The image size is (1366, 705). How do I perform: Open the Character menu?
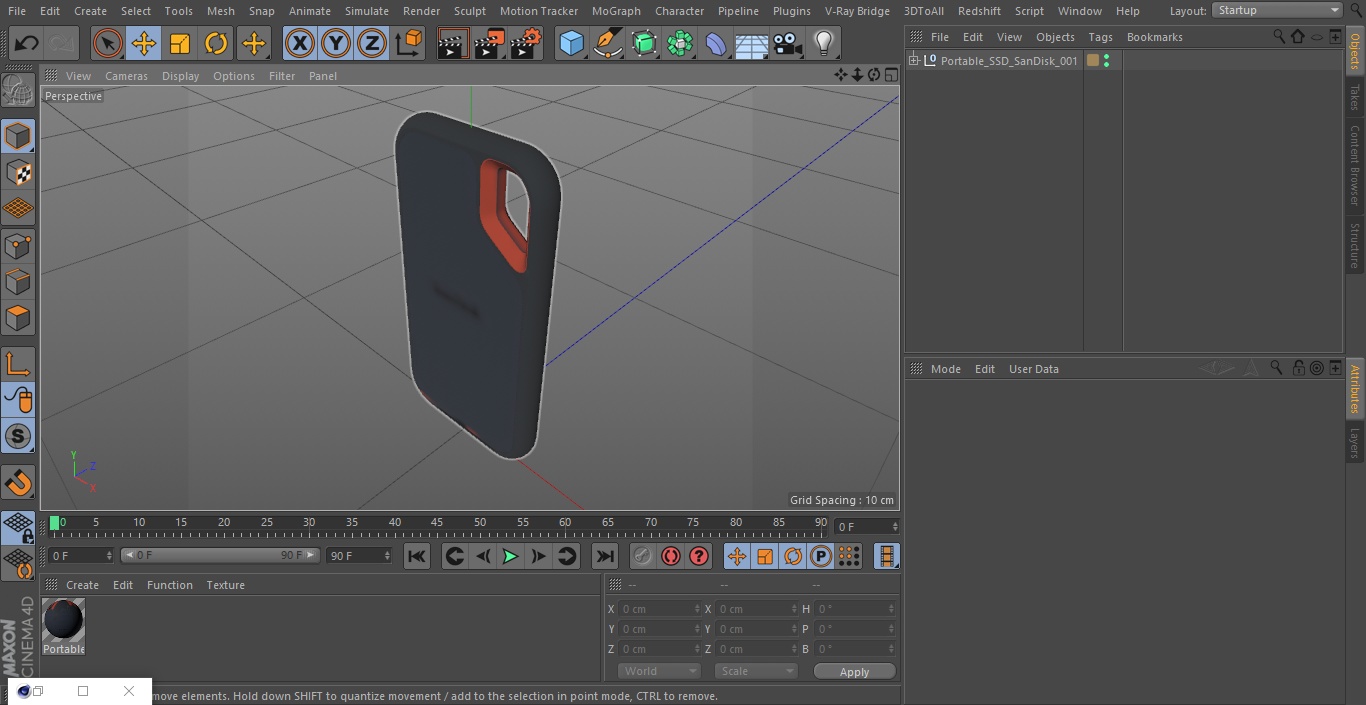pyautogui.click(x=679, y=11)
